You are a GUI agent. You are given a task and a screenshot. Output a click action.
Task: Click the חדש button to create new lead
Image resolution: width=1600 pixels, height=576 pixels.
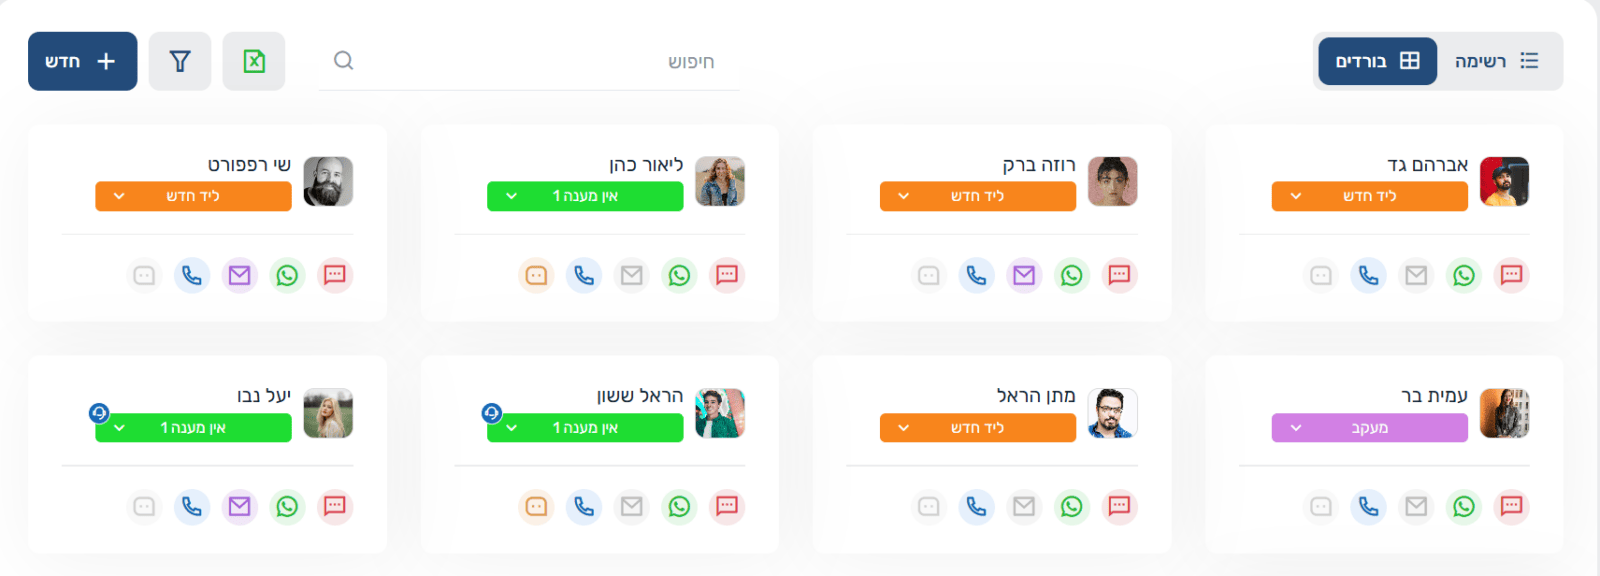coord(82,61)
